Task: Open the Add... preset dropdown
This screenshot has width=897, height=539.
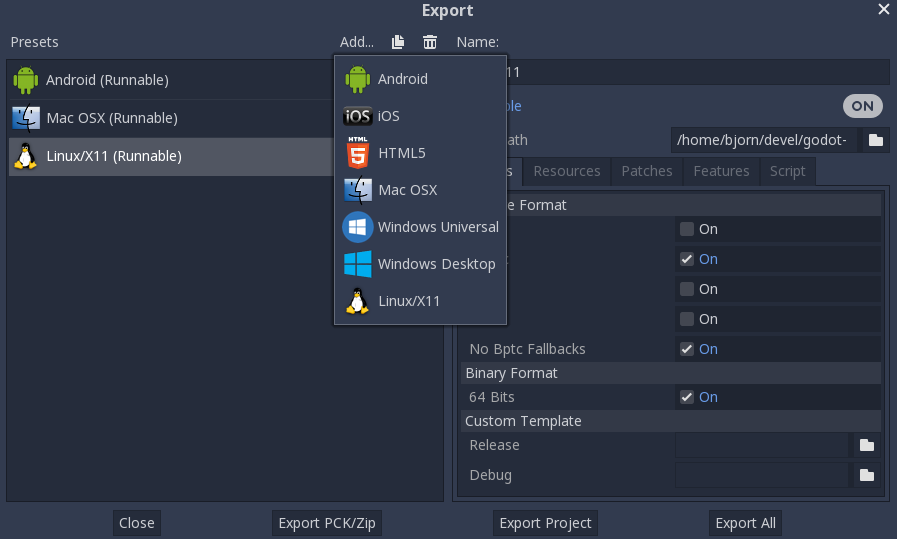Action: tap(356, 42)
